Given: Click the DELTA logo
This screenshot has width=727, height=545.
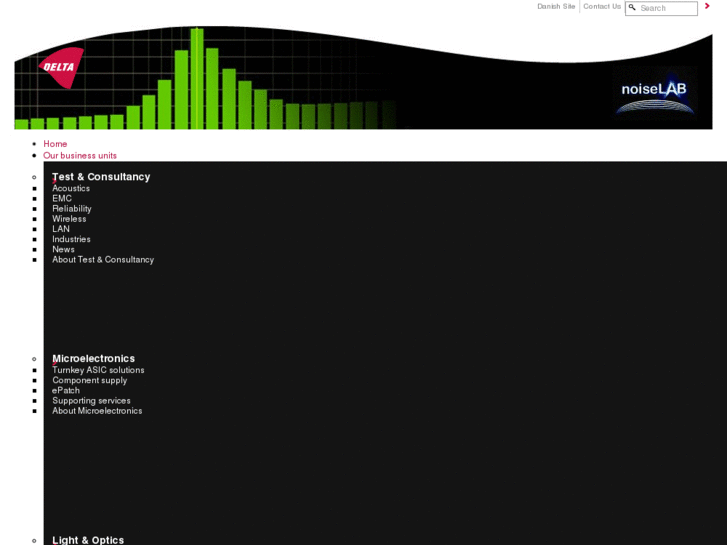Looking at the screenshot, I should click(x=61, y=67).
